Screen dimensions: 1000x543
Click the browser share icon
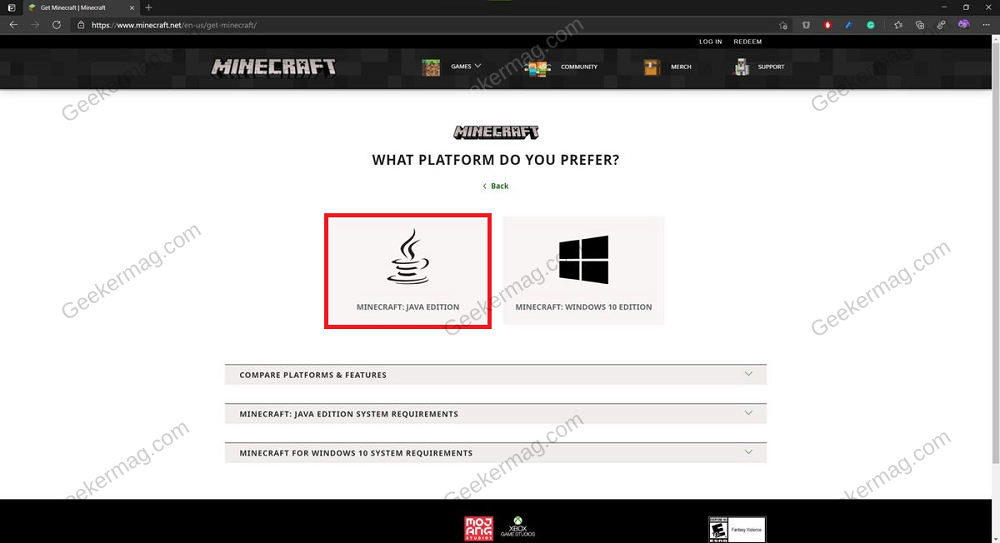click(x=941, y=25)
